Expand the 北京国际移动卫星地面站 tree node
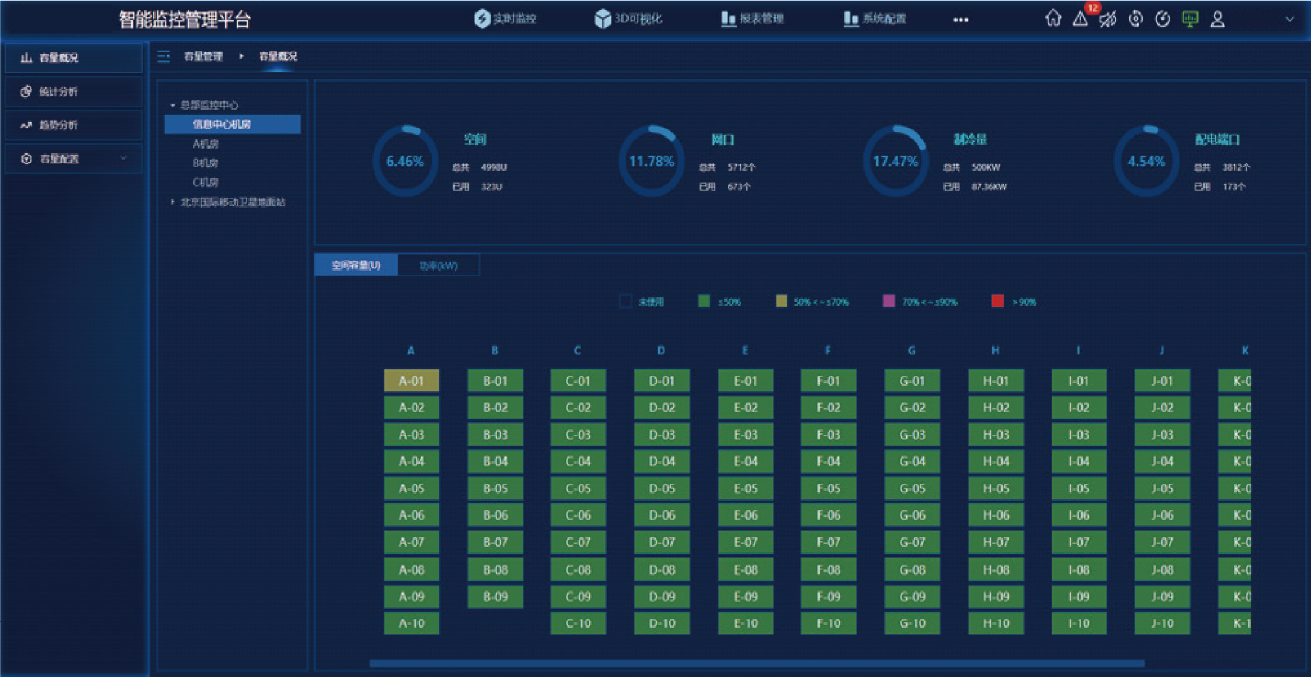 point(172,202)
